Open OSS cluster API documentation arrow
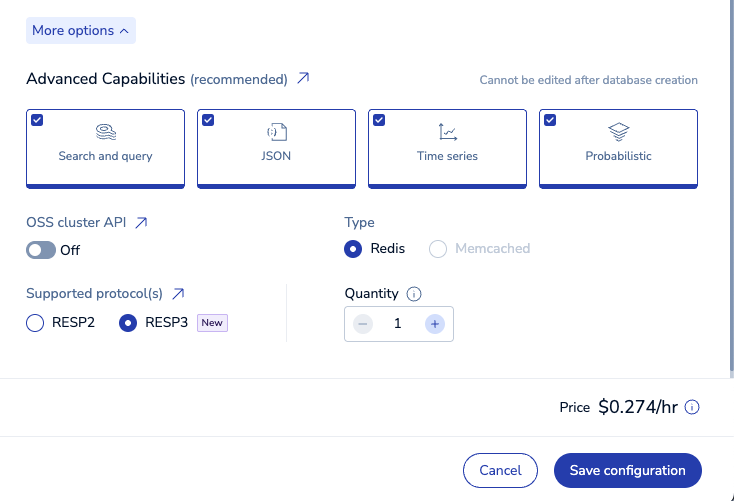 141,223
